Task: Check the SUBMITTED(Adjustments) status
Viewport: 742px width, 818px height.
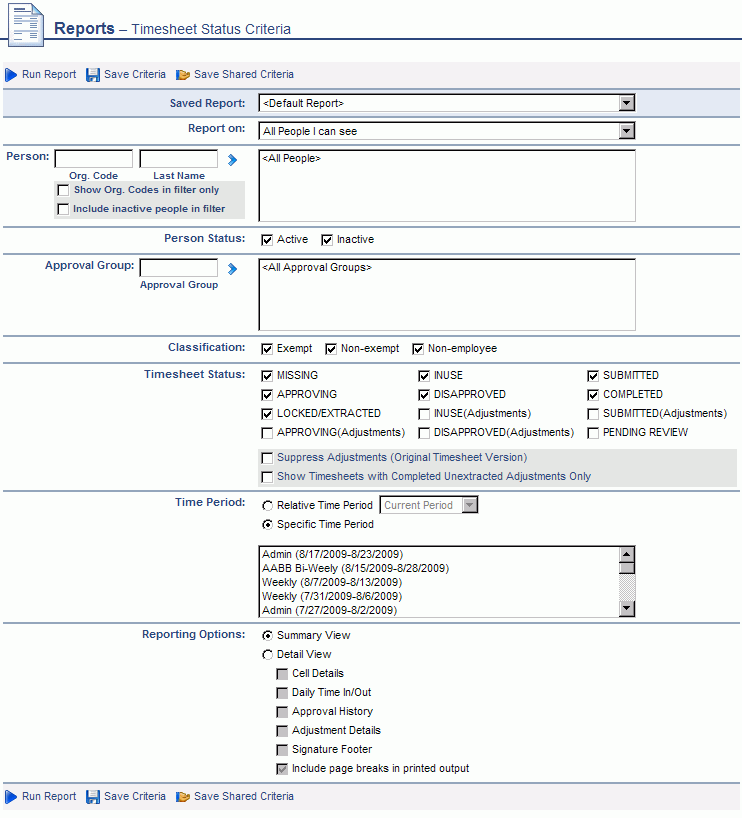Action: (x=593, y=414)
